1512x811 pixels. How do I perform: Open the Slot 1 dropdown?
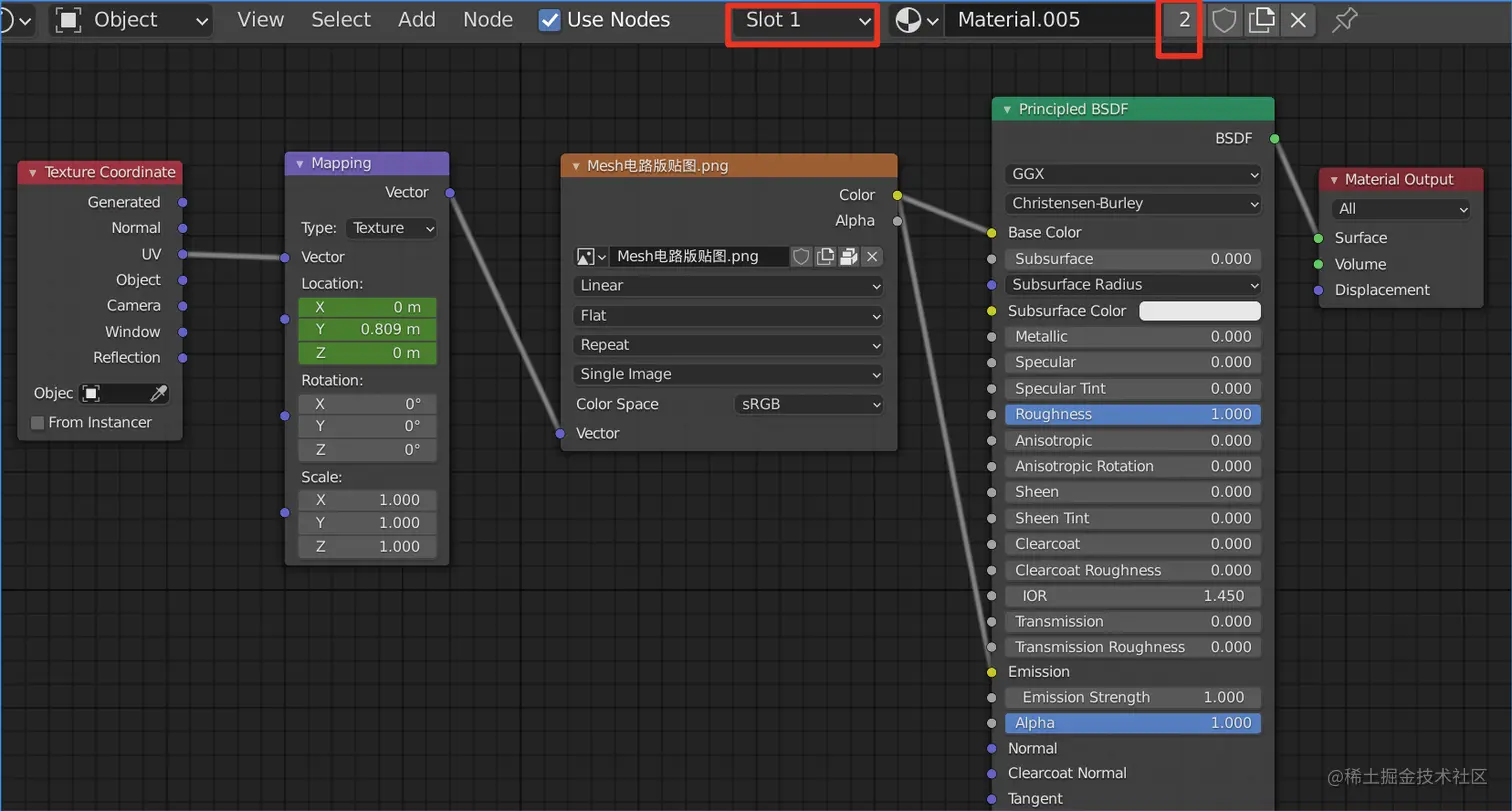coord(803,20)
